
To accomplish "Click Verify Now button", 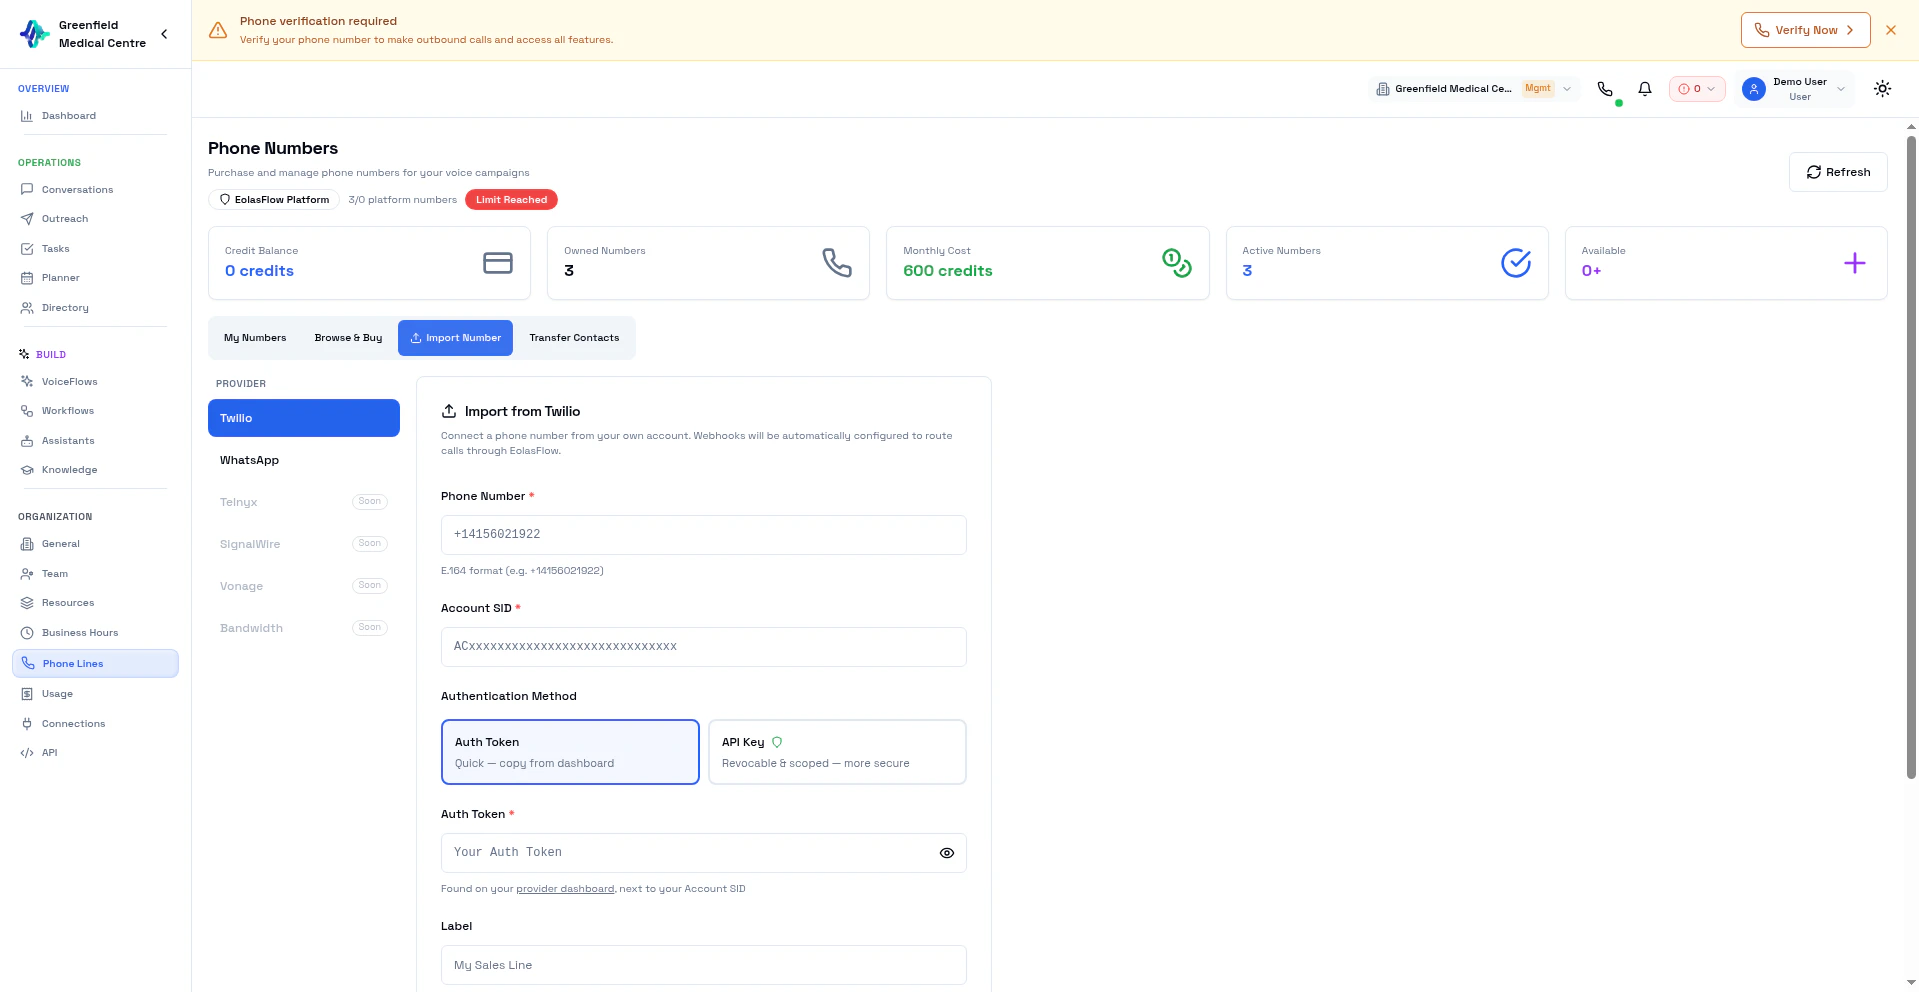I will pos(1805,30).
